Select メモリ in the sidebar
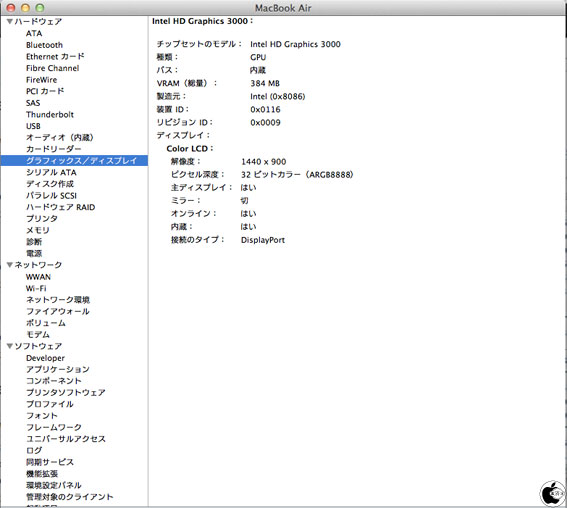 point(38,230)
